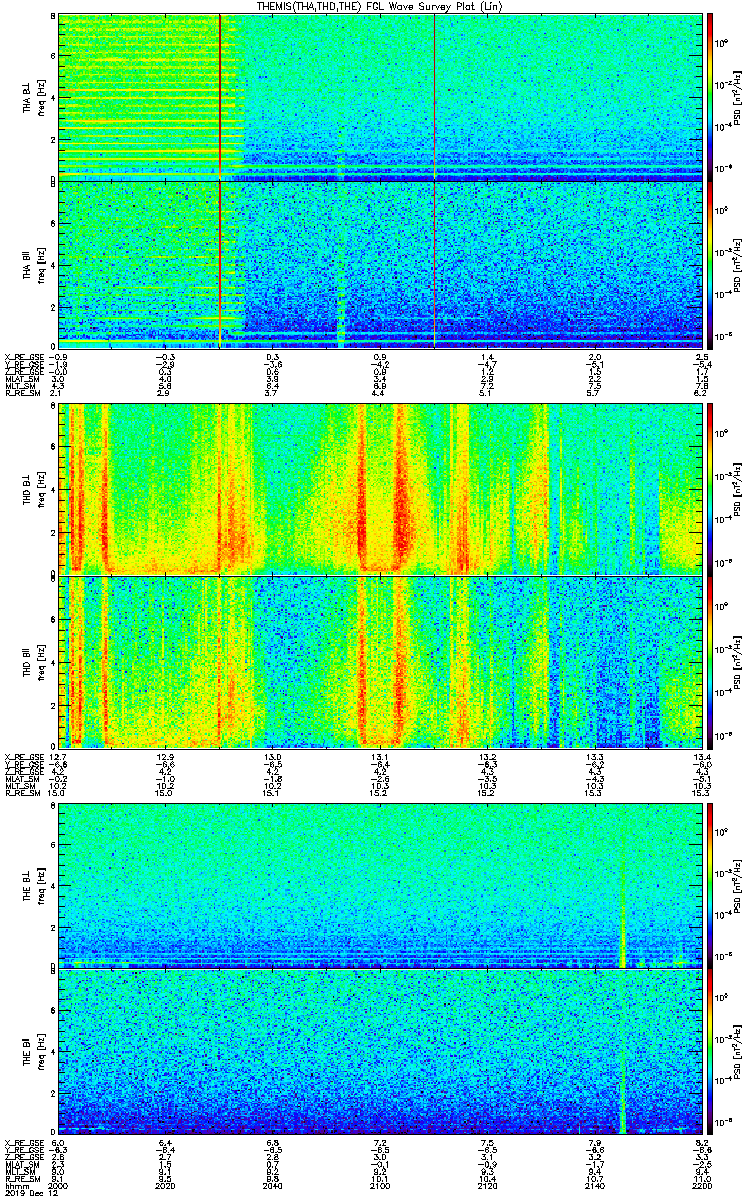Click the PSD colorbar beside THD BII panel
Screen dimensions: 750x1200
tap(711, 661)
